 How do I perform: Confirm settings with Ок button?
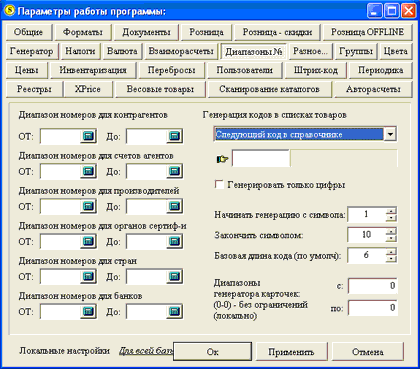coord(212,352)
